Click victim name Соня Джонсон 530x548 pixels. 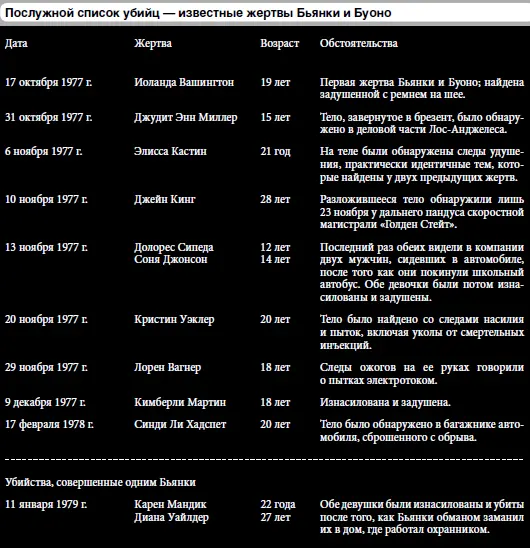click(171, 259)
